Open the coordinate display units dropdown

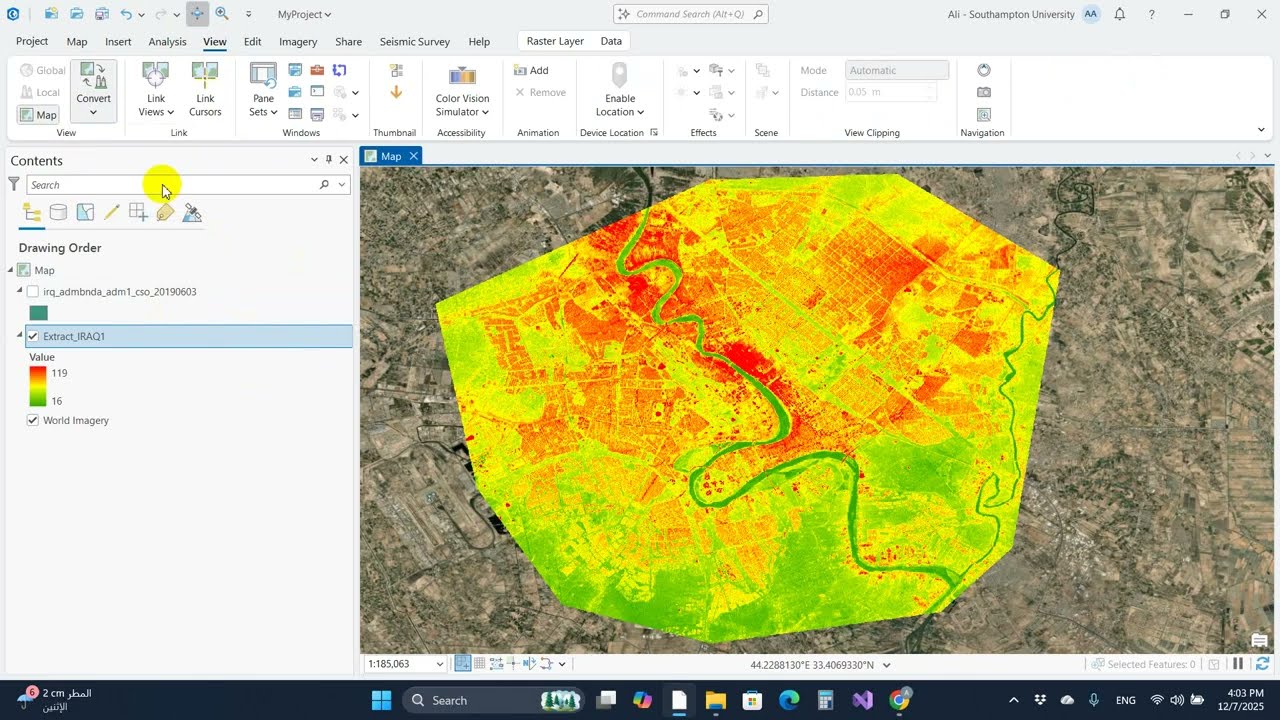[886, 664]
